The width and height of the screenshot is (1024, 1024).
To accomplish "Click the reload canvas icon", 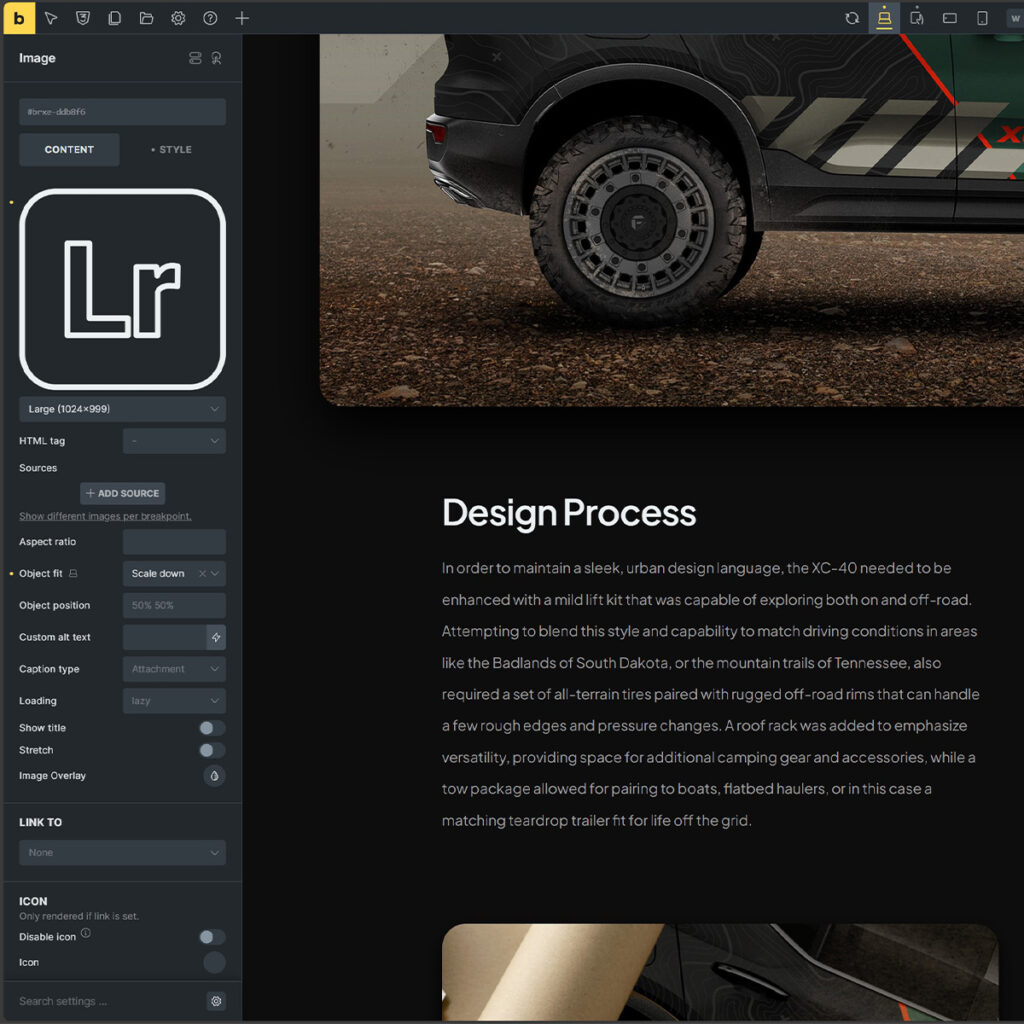I will click(x=852, y=18).
